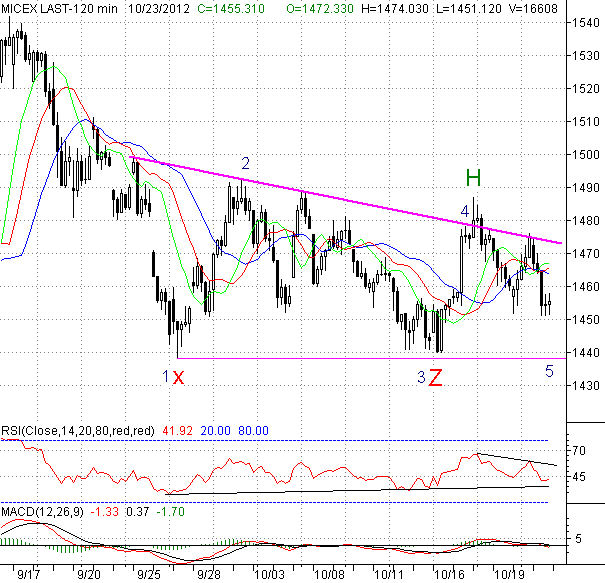This screenshot has width=605, height=583.
Task: Click the MACD histogram value -1.70
Action: (171, 512)
